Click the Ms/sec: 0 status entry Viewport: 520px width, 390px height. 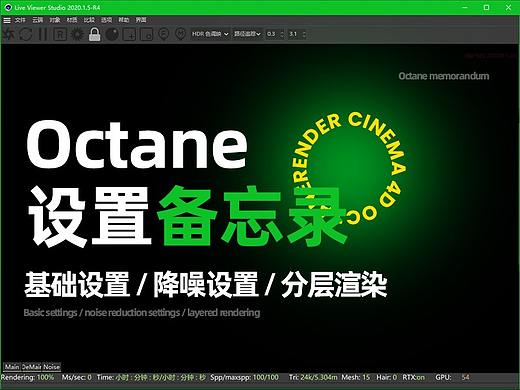(x=76, y=378)
